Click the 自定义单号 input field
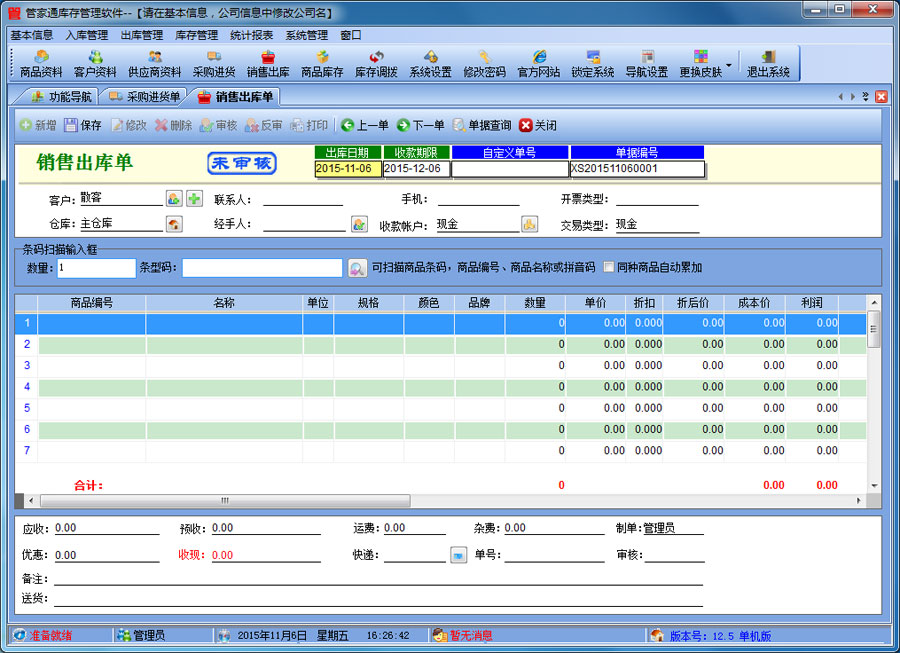 [510, 169]
